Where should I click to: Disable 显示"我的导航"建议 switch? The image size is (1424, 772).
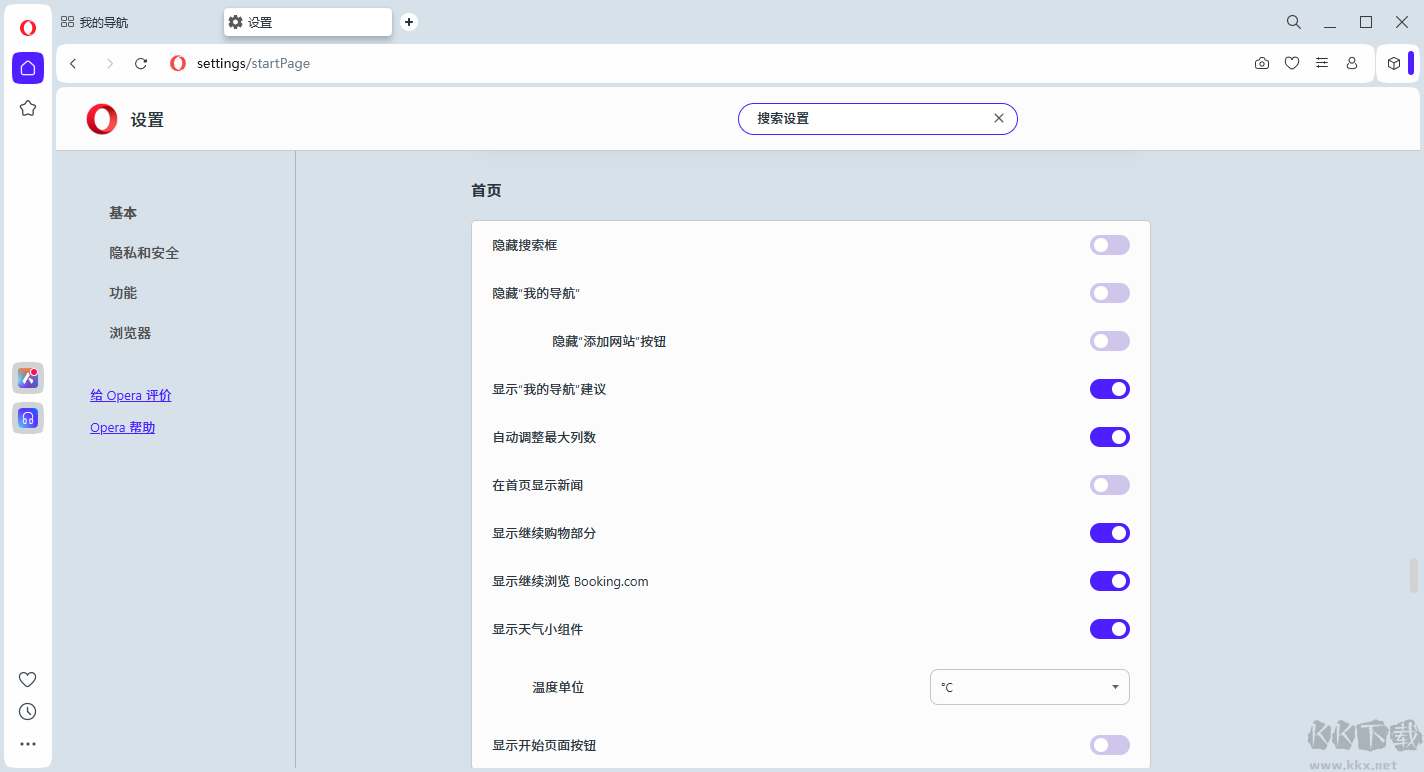[x=1110, y=389]
